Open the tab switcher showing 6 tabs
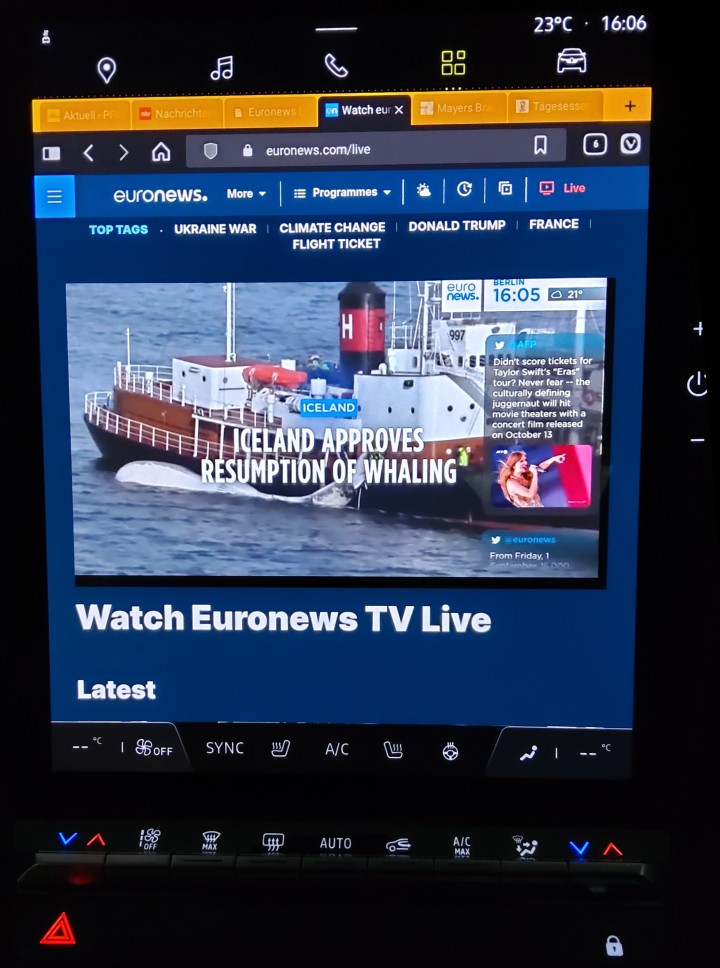 (595, 144)
